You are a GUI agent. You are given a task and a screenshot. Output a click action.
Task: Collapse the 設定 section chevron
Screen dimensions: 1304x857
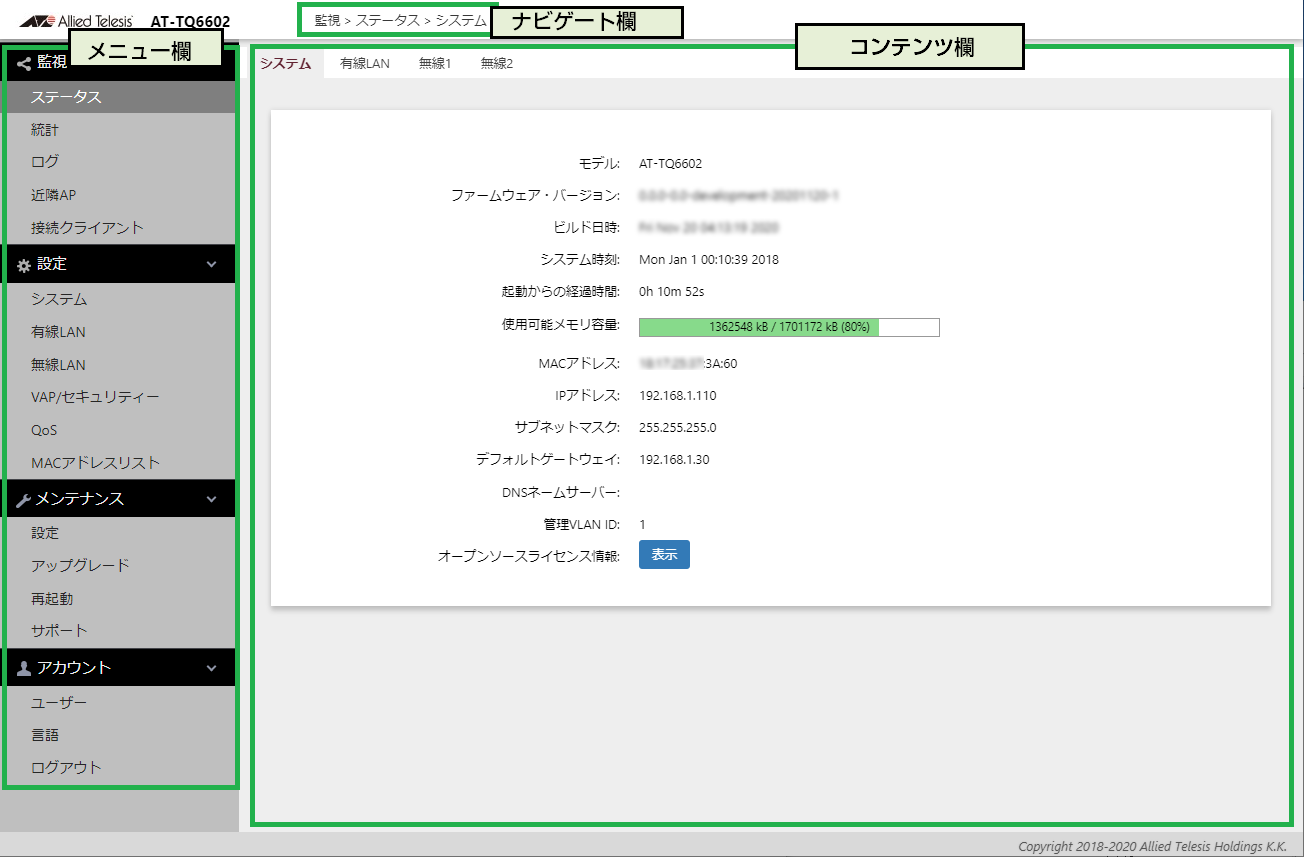pos(211,265)
